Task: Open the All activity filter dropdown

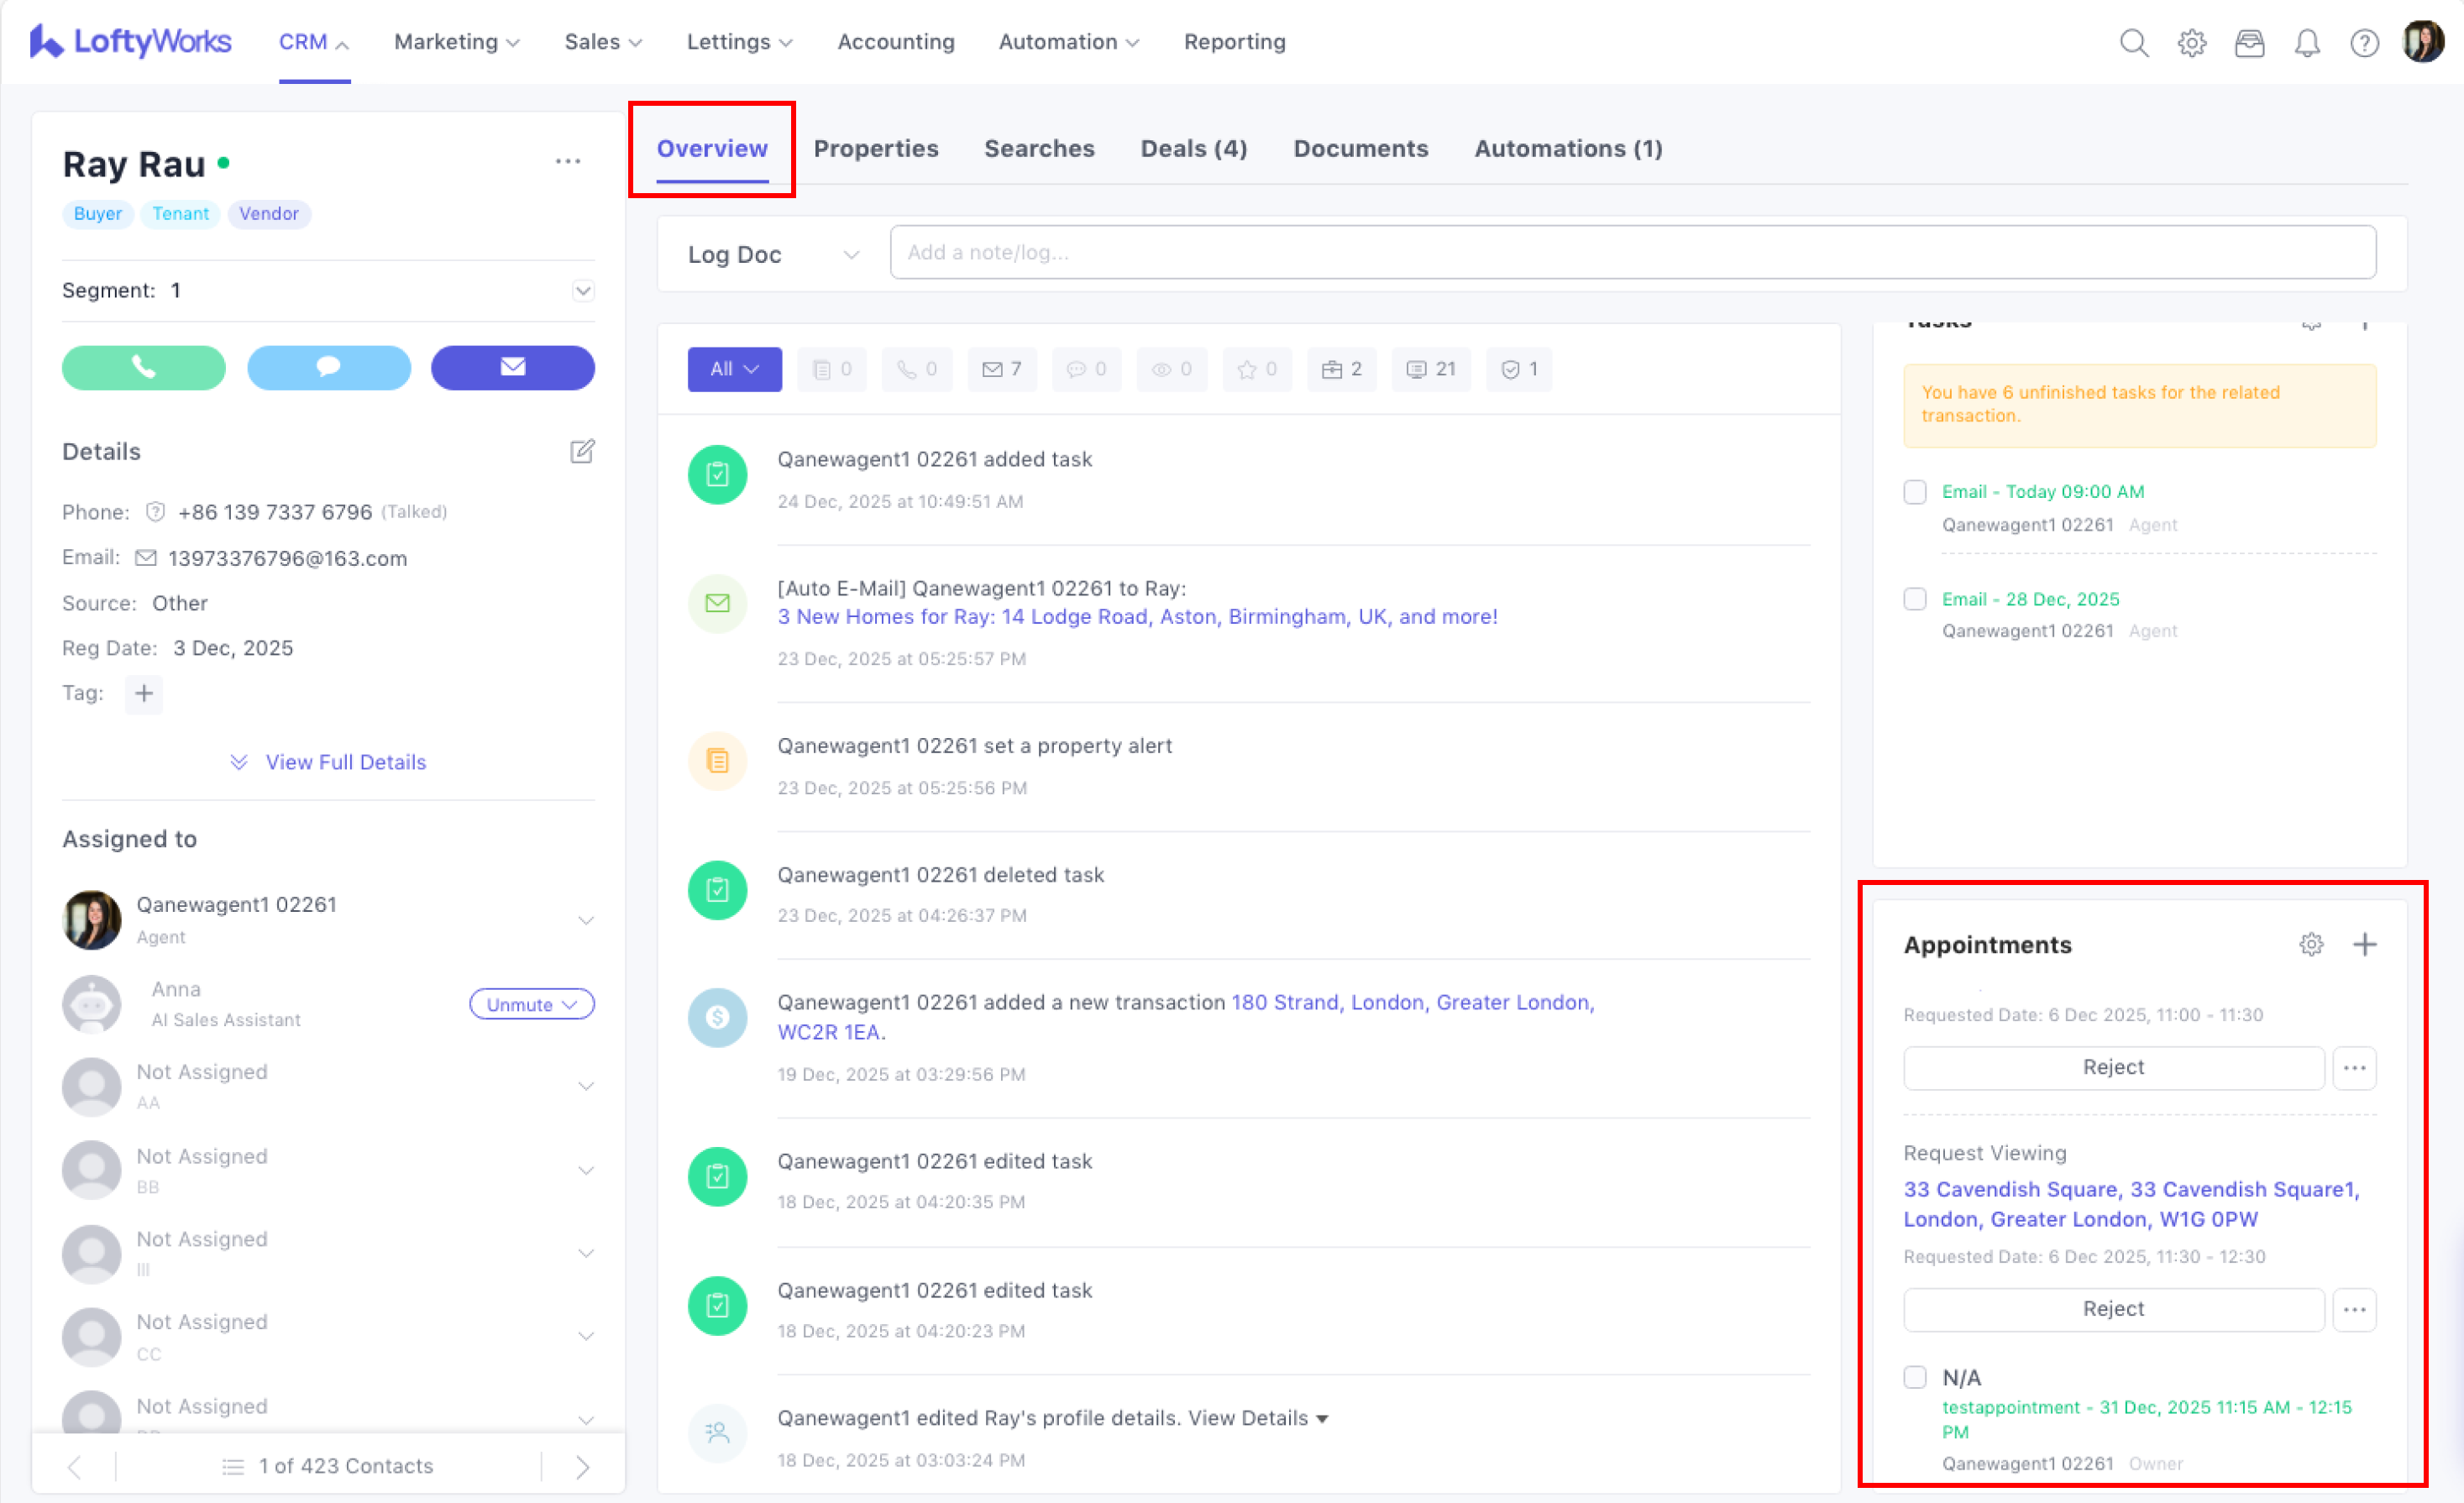Action: tap(733, 369)
